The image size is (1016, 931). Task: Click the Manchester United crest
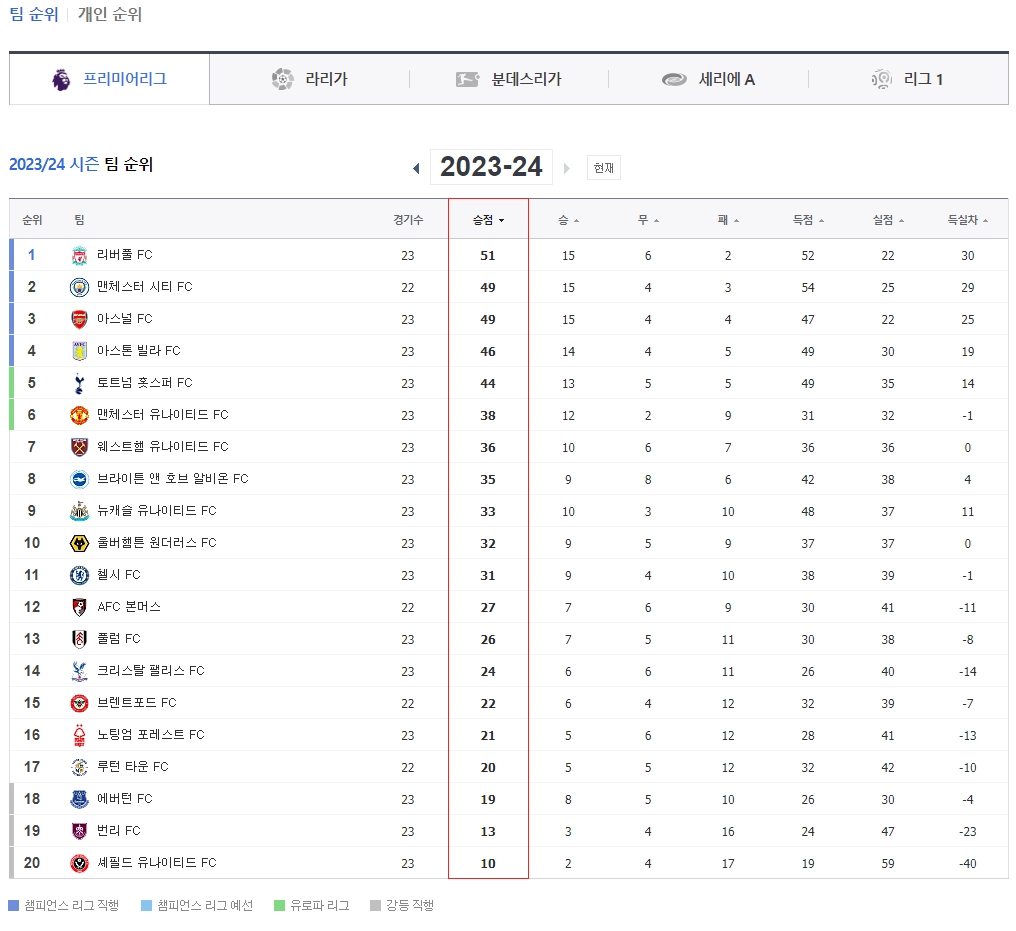pos(79,415)
